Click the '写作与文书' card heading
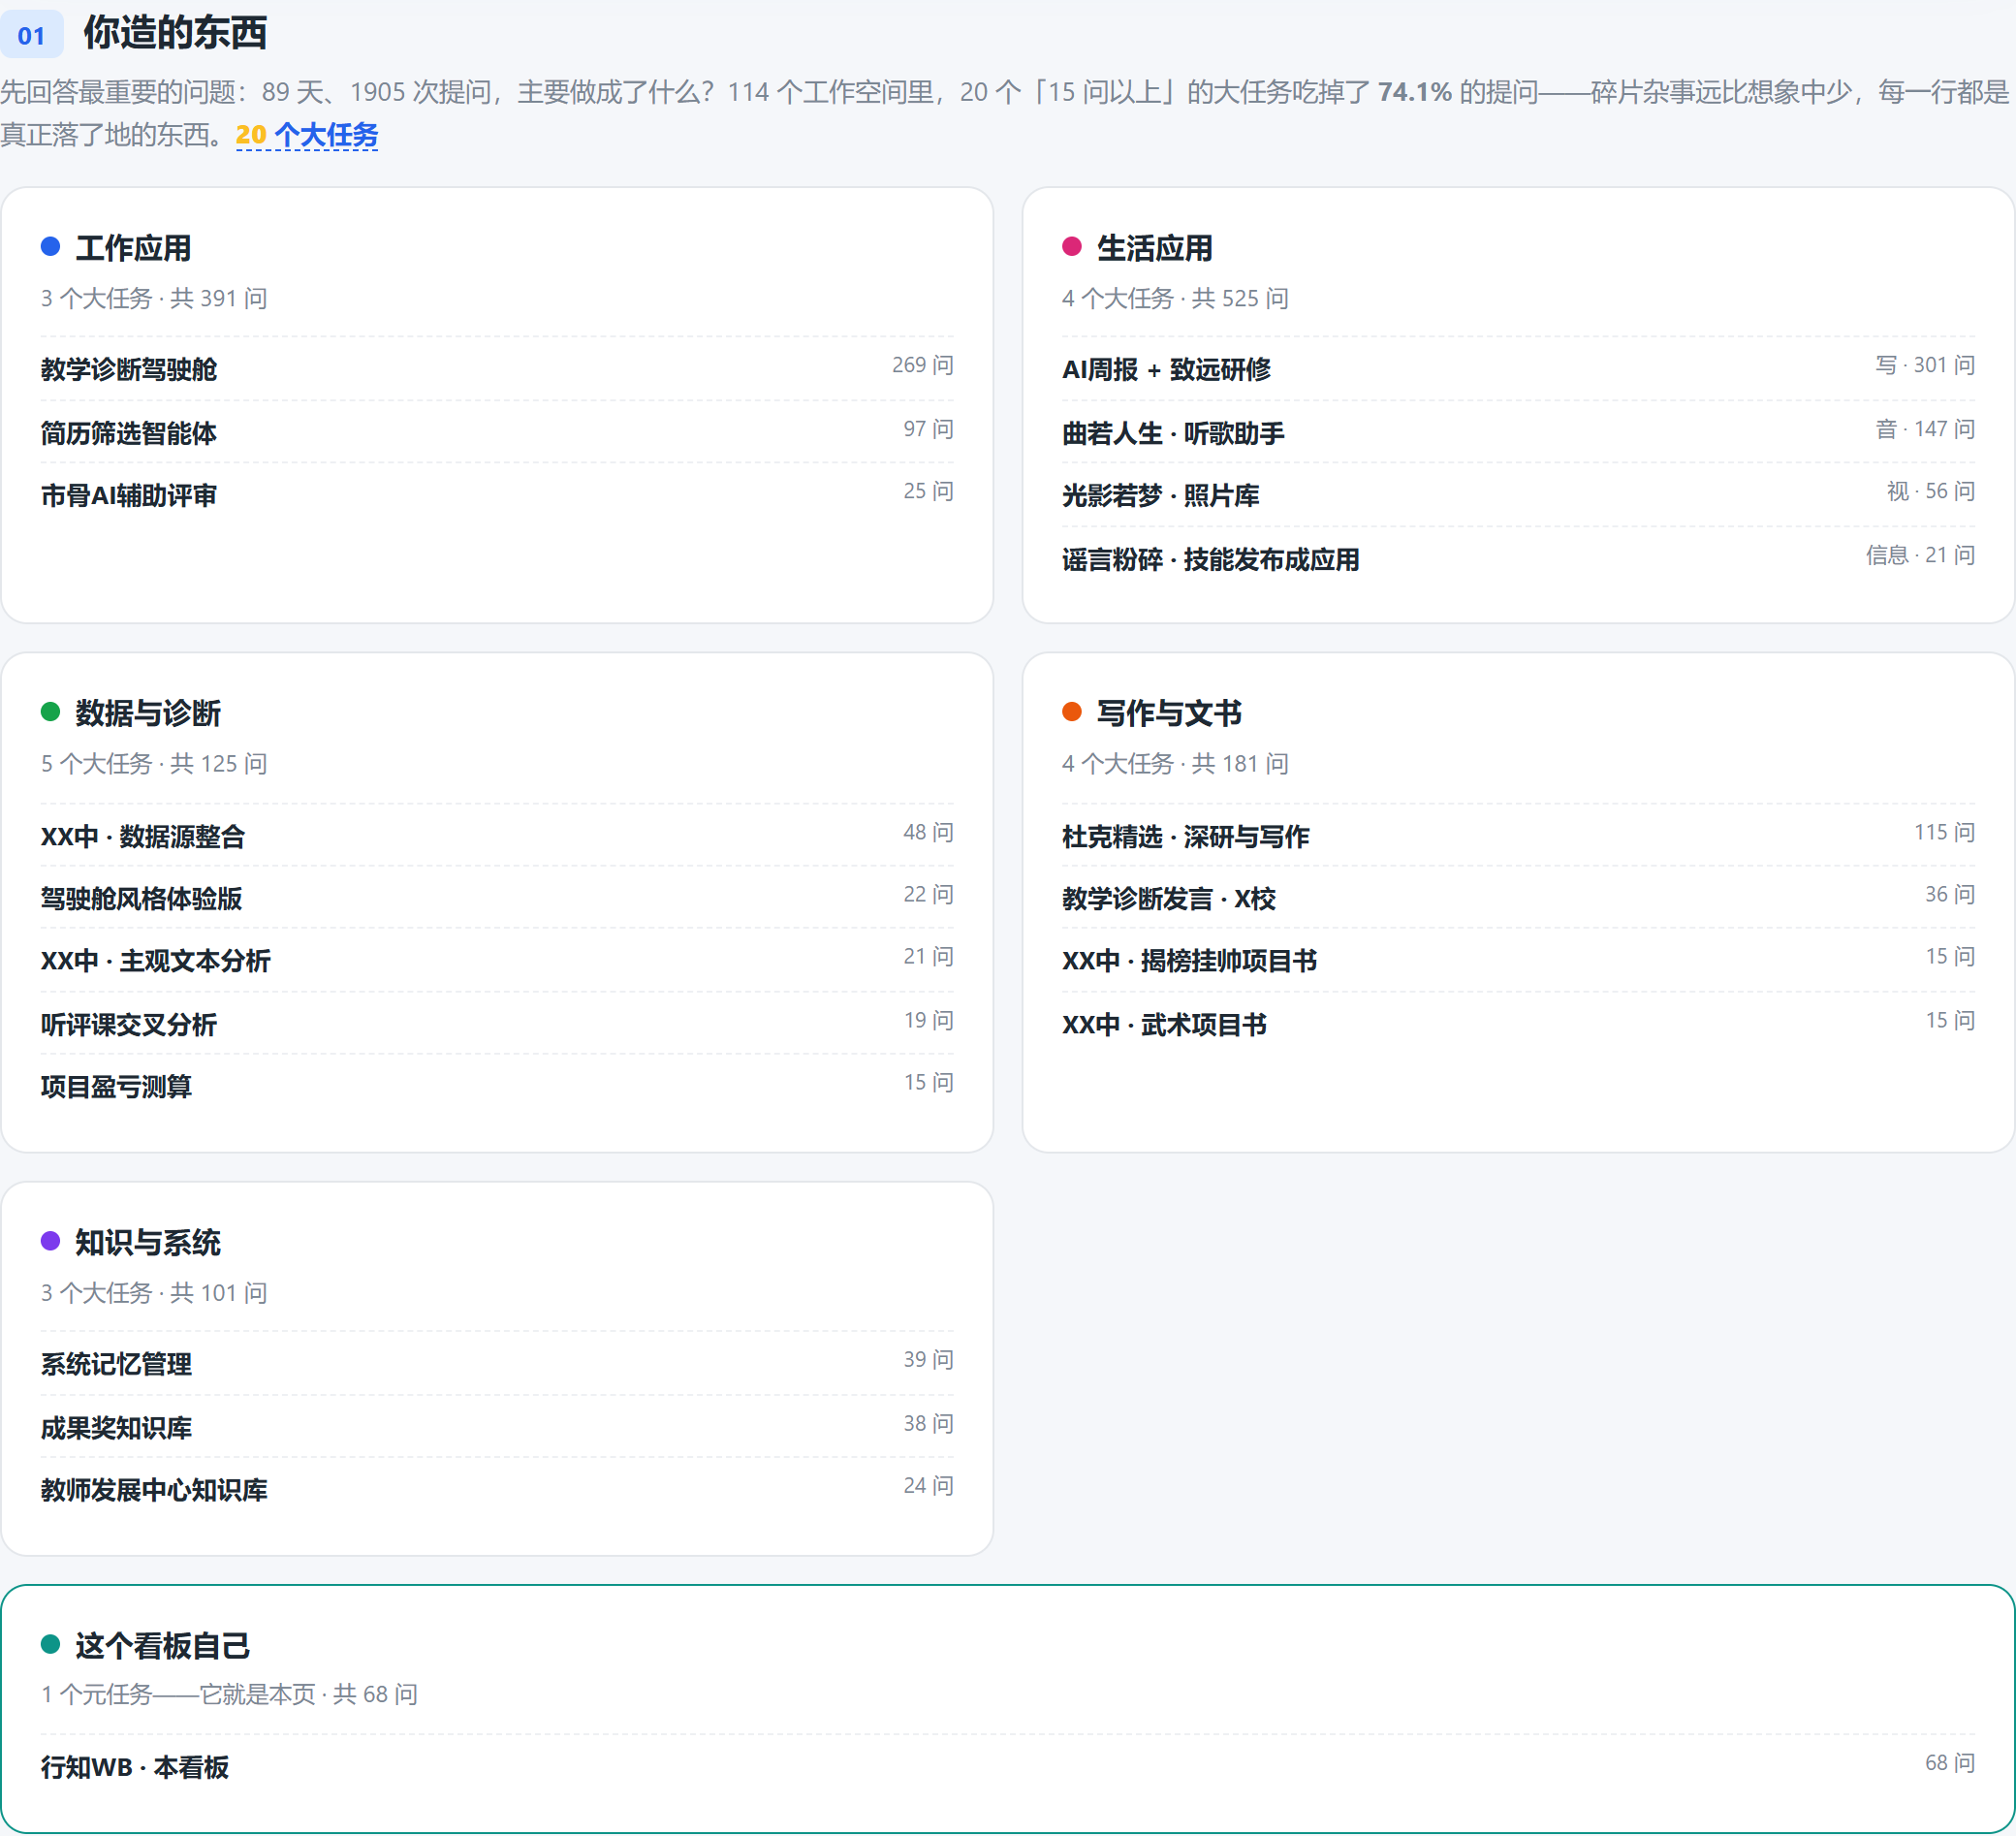The width and height of the screenshot is (2016, 1836). tap(1169, 713)
